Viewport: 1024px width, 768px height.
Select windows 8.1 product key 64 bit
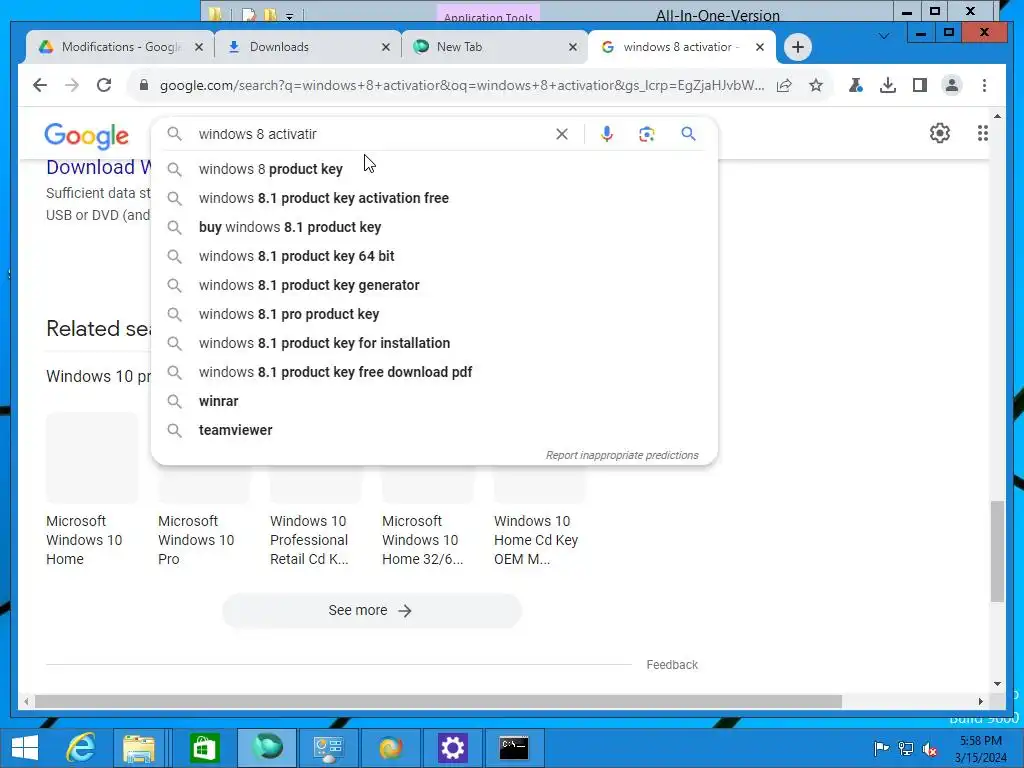(434, 256)
